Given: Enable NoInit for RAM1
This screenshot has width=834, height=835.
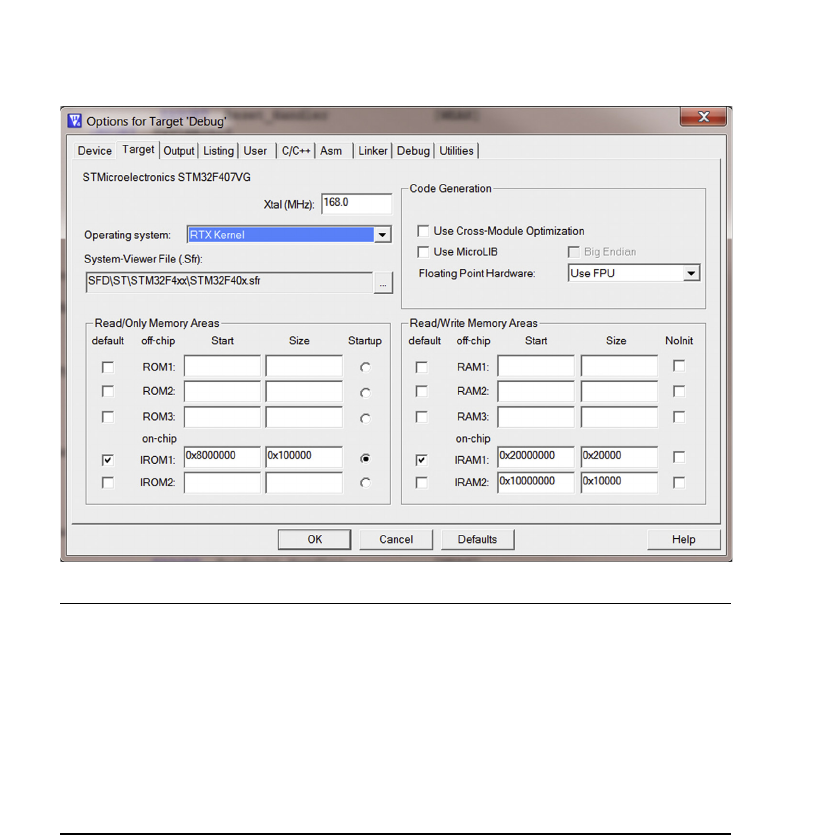Looking at the screenshot, I should pos(678,366).
